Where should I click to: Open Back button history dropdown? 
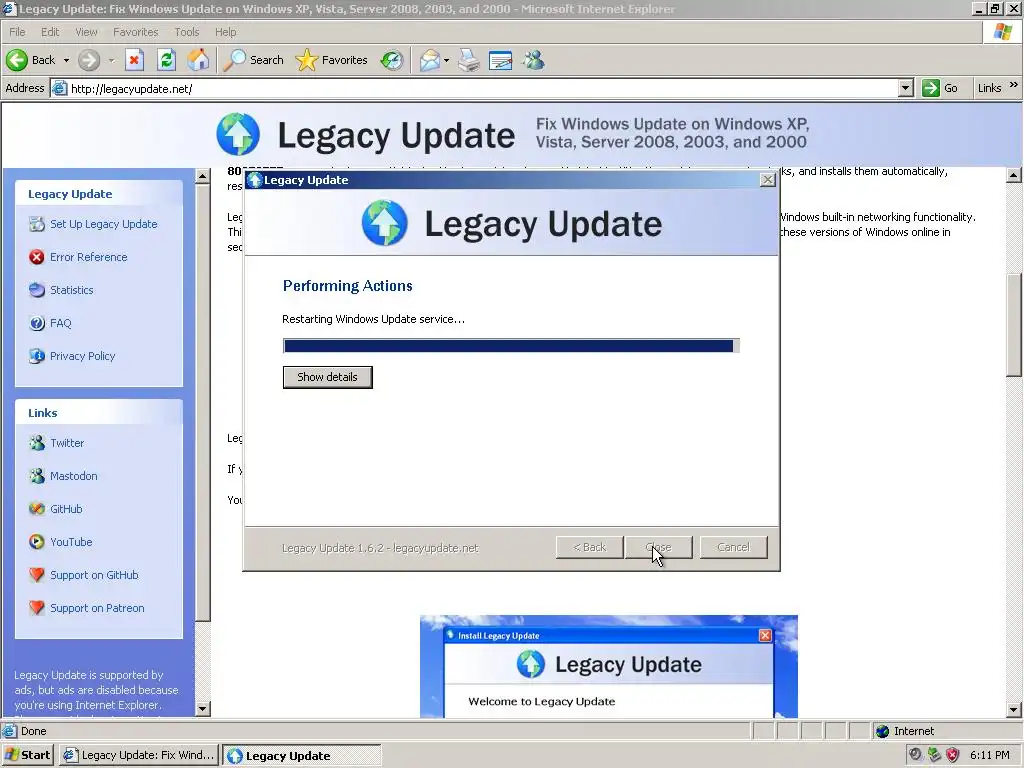(x=66, y=60)
